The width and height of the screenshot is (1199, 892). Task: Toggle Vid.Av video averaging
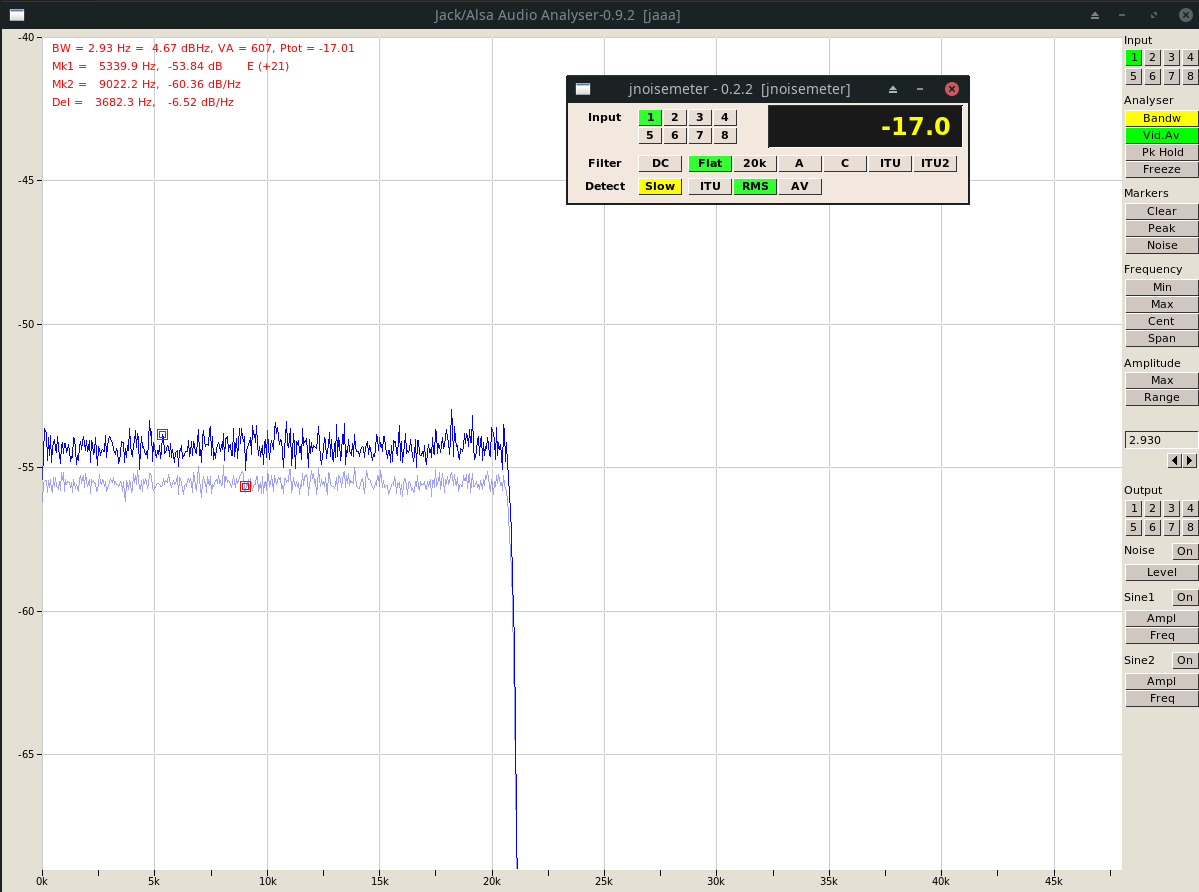[x=1162, y=135]
